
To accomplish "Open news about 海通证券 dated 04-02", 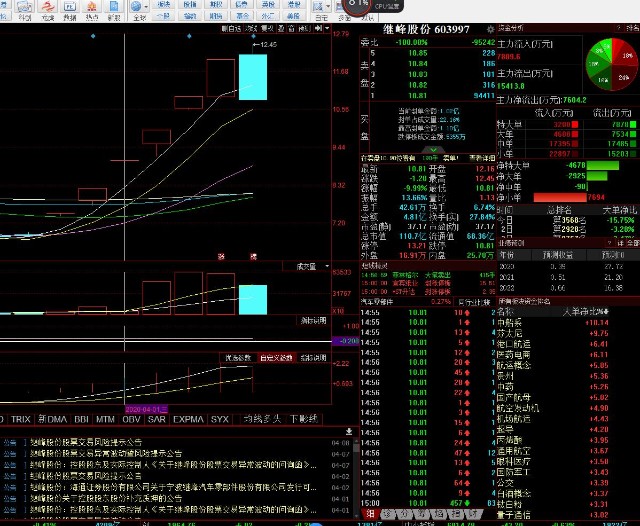I will 176,487.
